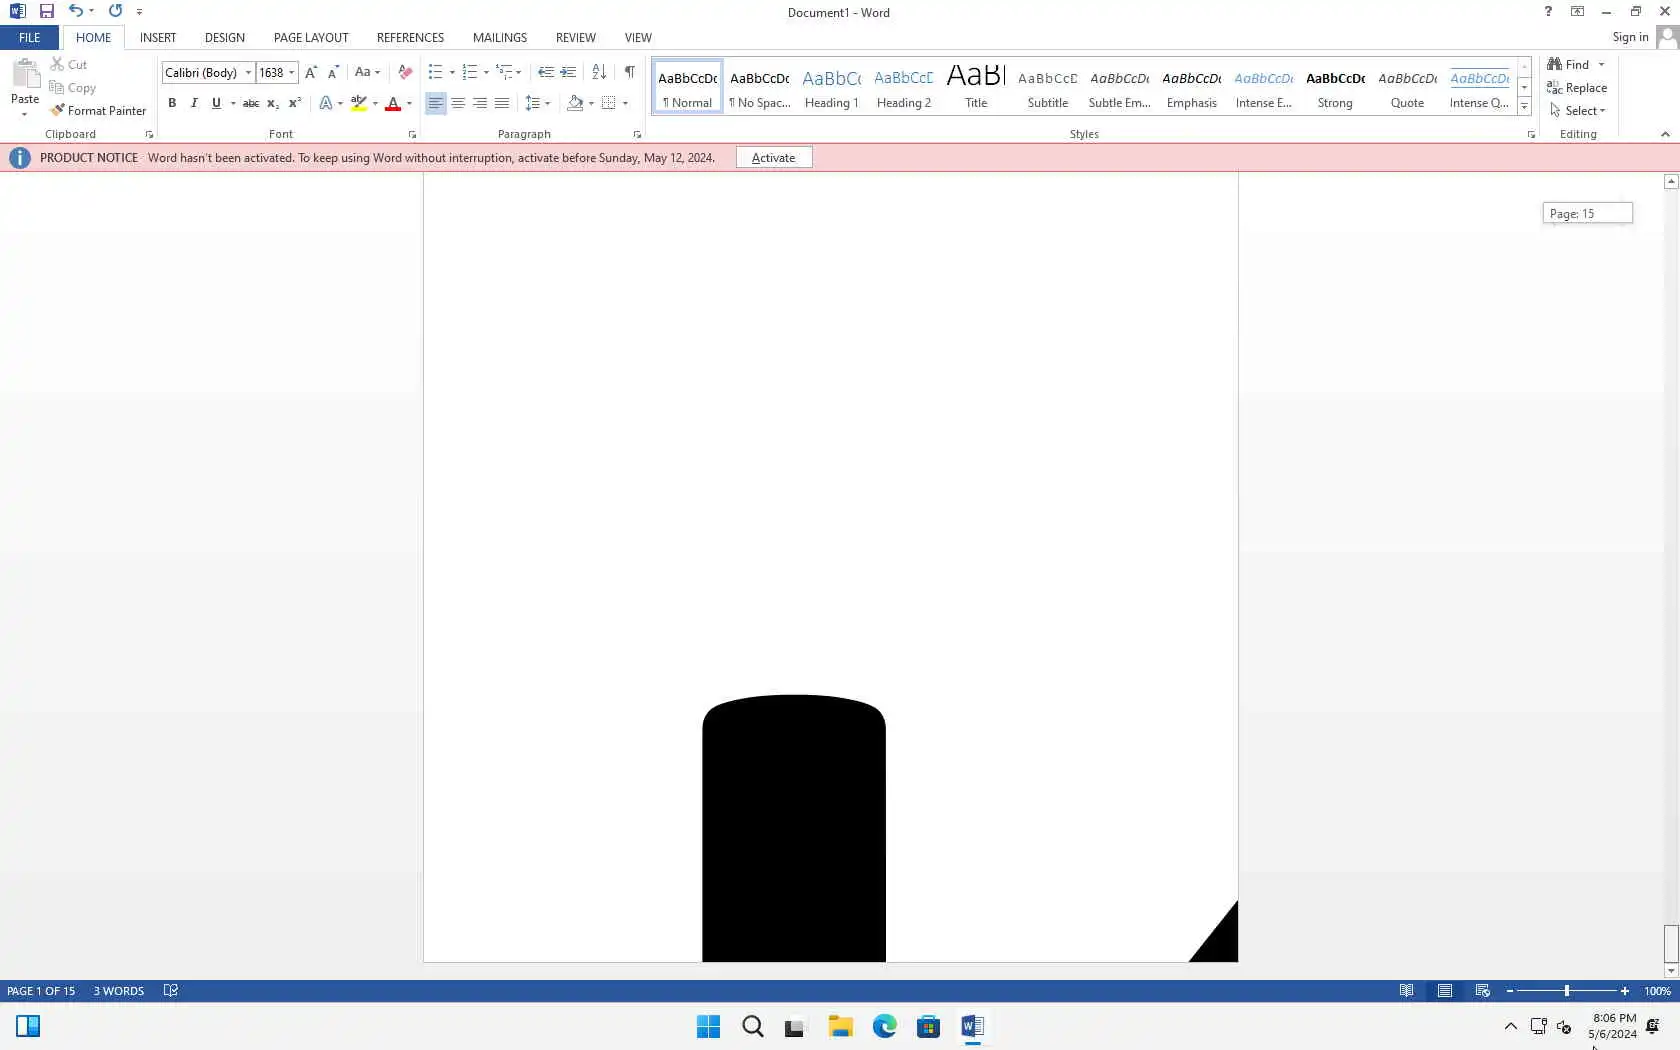Screen dimensions: 1680x1050
Task: Apply the Heading 1 style
Action: (832, 88)
